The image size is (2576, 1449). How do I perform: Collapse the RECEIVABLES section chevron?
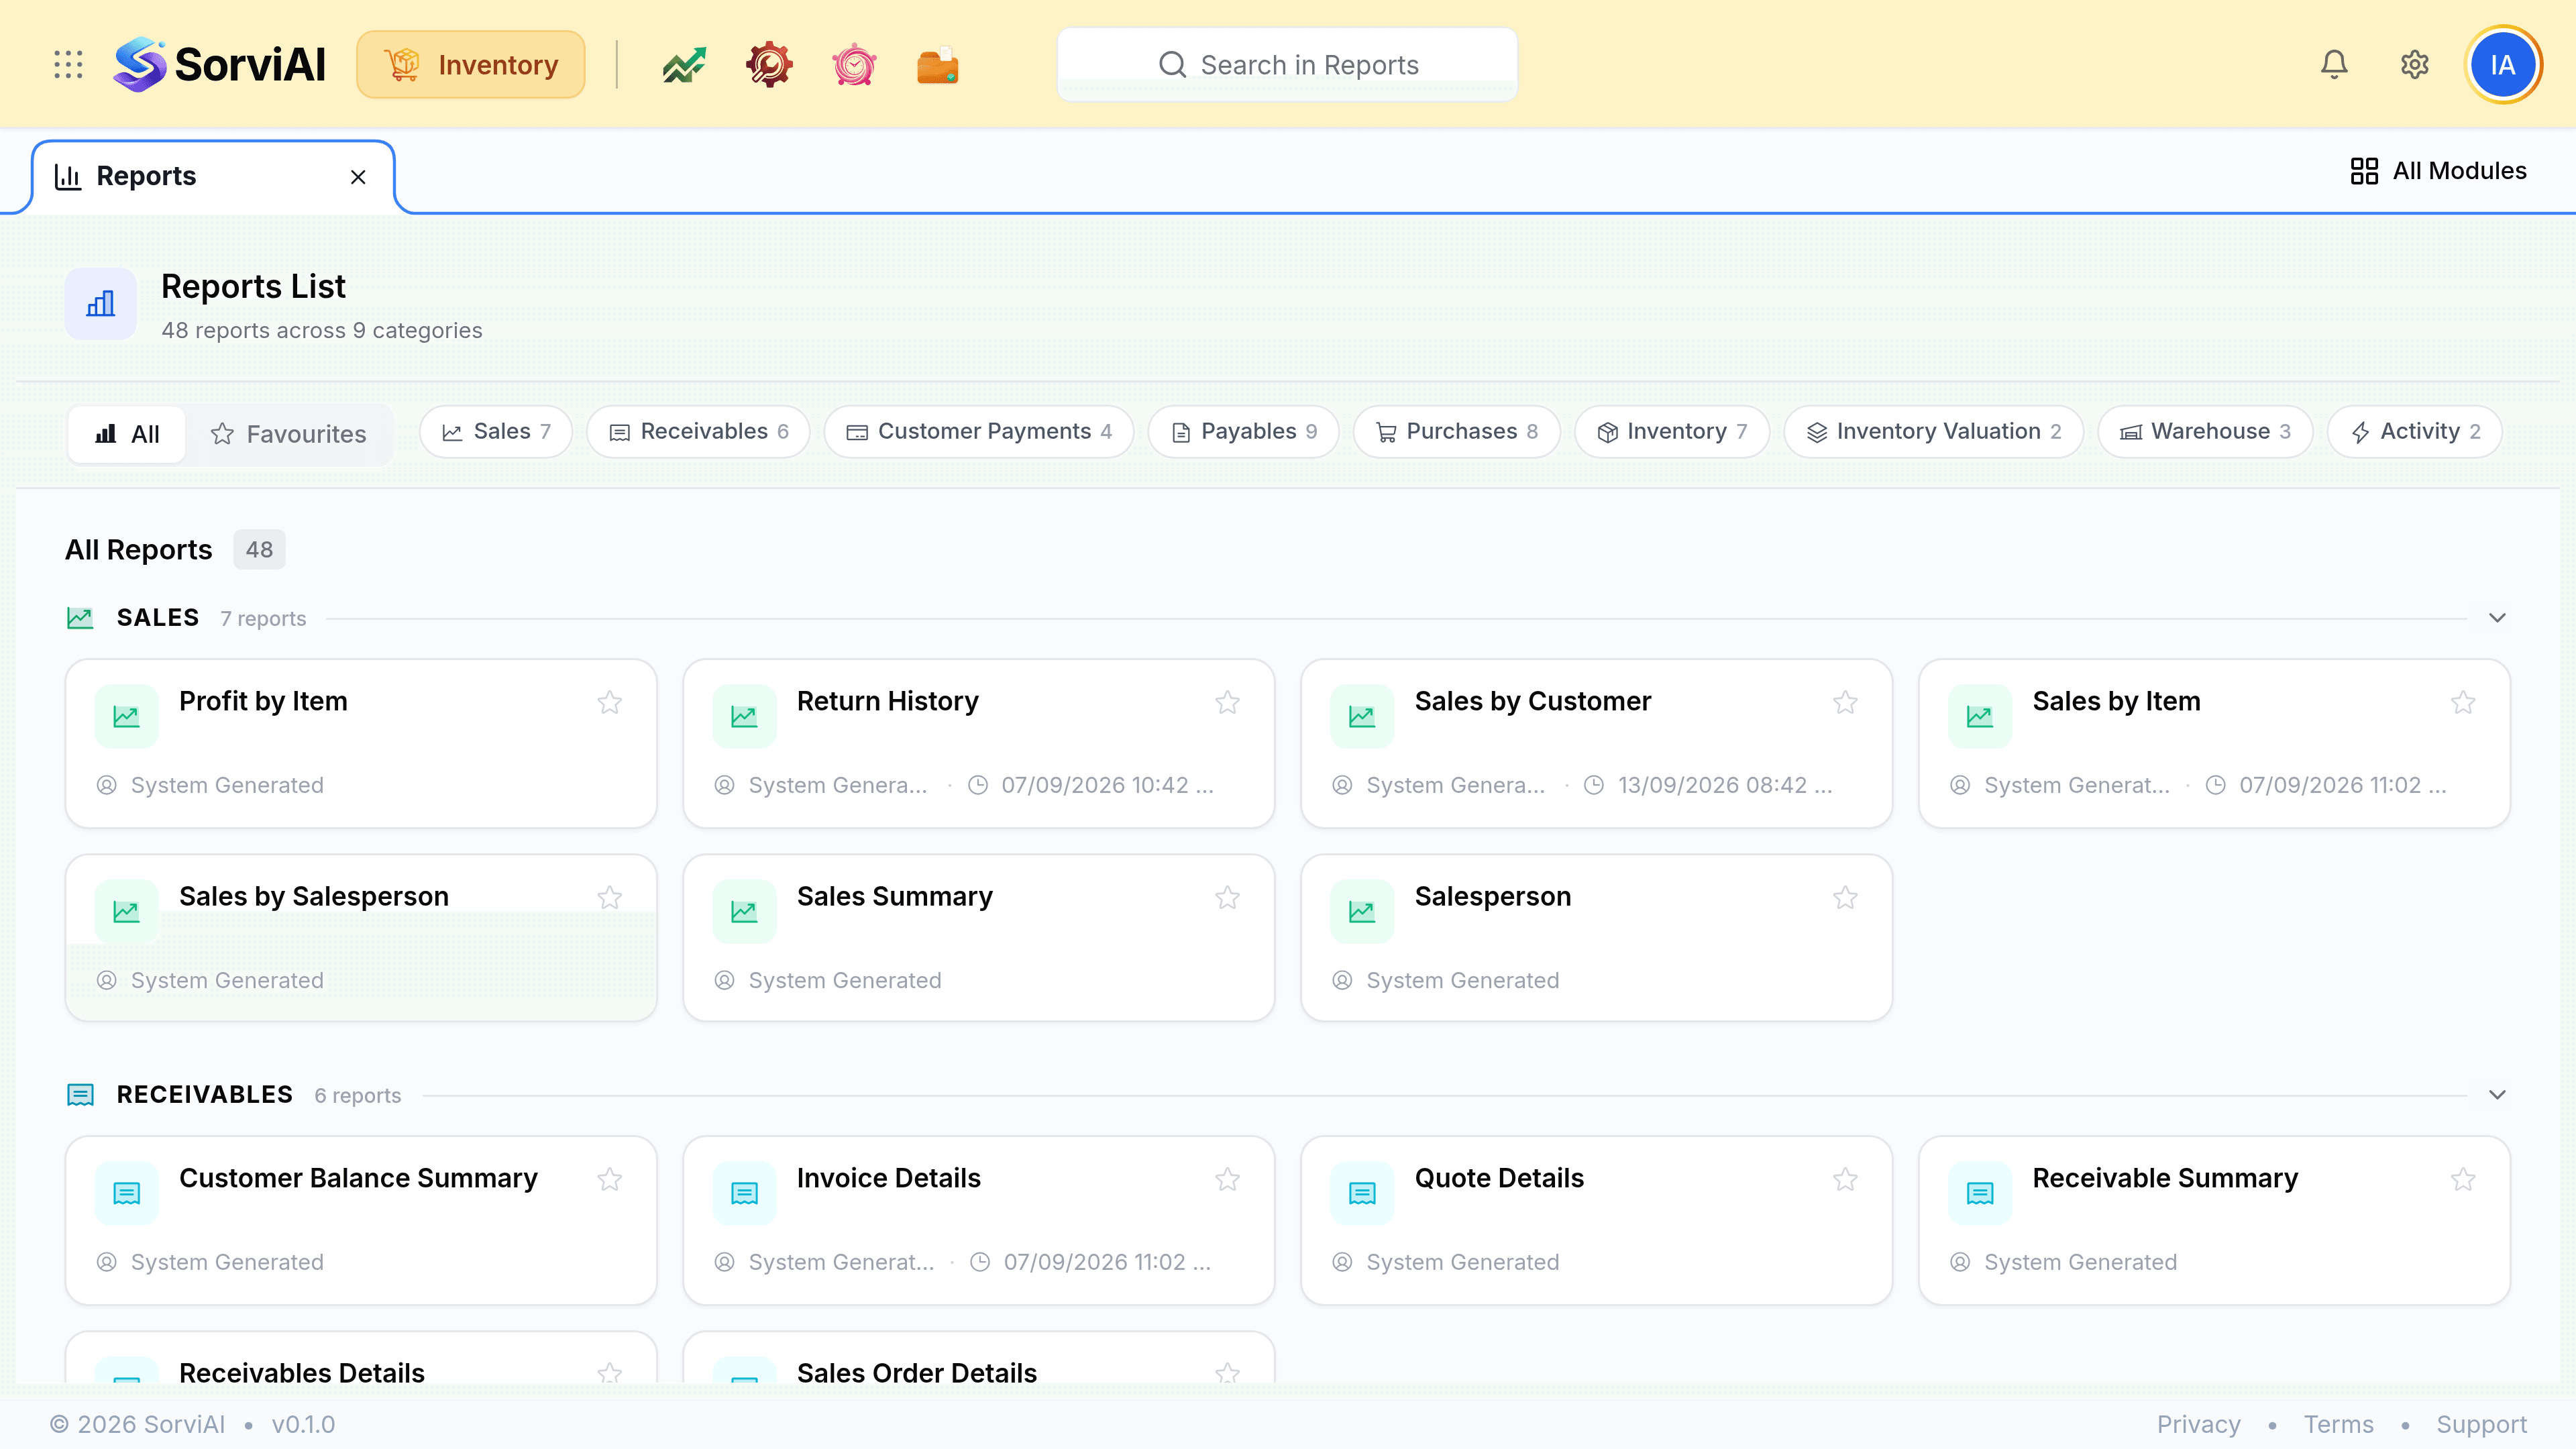(2497, 1095)
